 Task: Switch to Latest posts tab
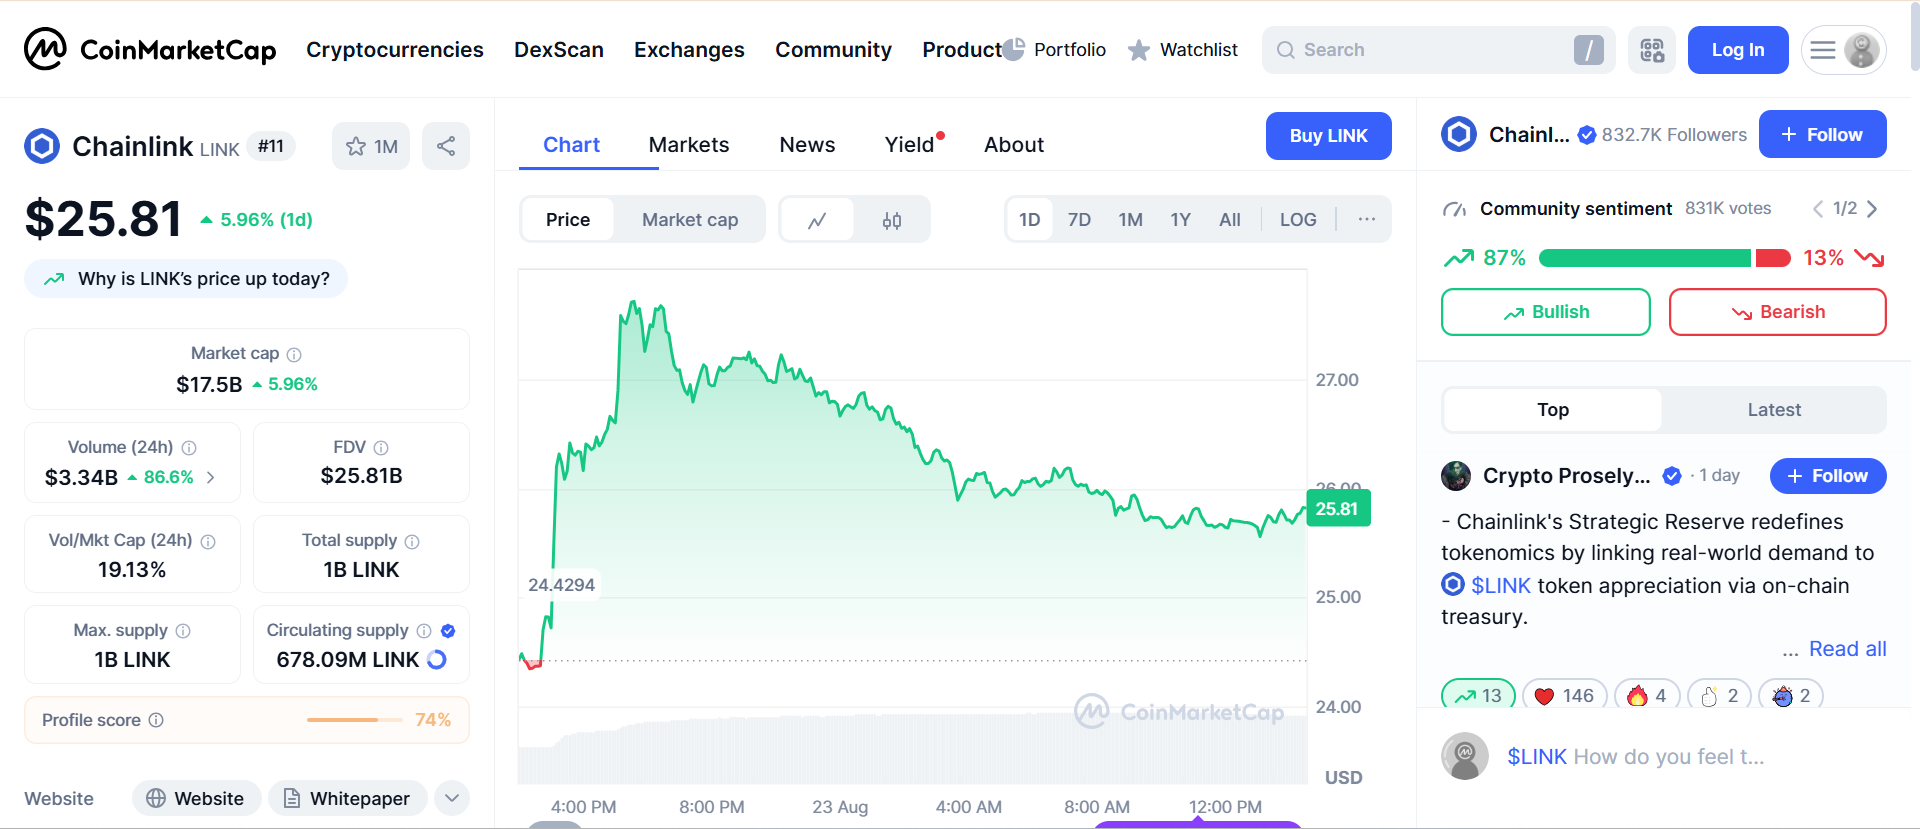click(1773, 410)
